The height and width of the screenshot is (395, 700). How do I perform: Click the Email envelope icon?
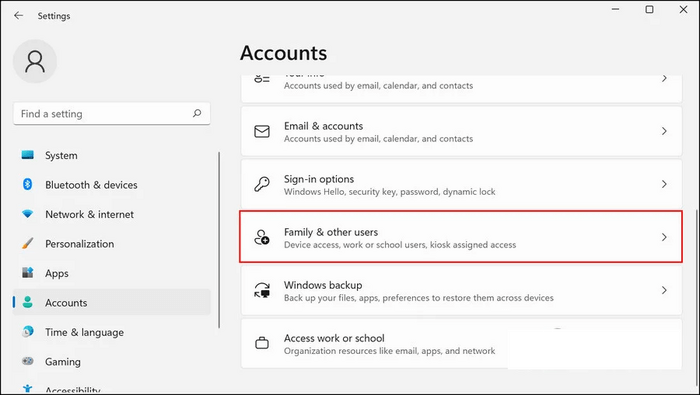[x=262, y=131]
